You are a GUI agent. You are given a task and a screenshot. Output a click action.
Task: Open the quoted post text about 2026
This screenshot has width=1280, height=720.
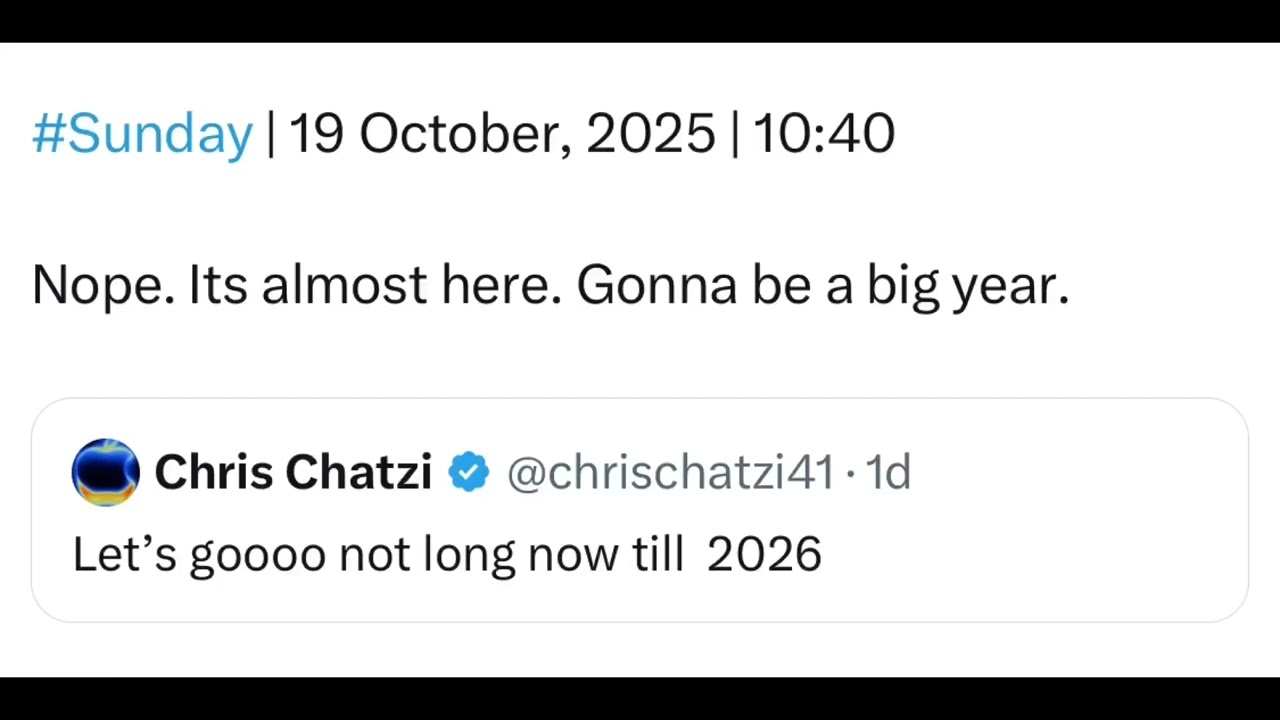point(447,554)
